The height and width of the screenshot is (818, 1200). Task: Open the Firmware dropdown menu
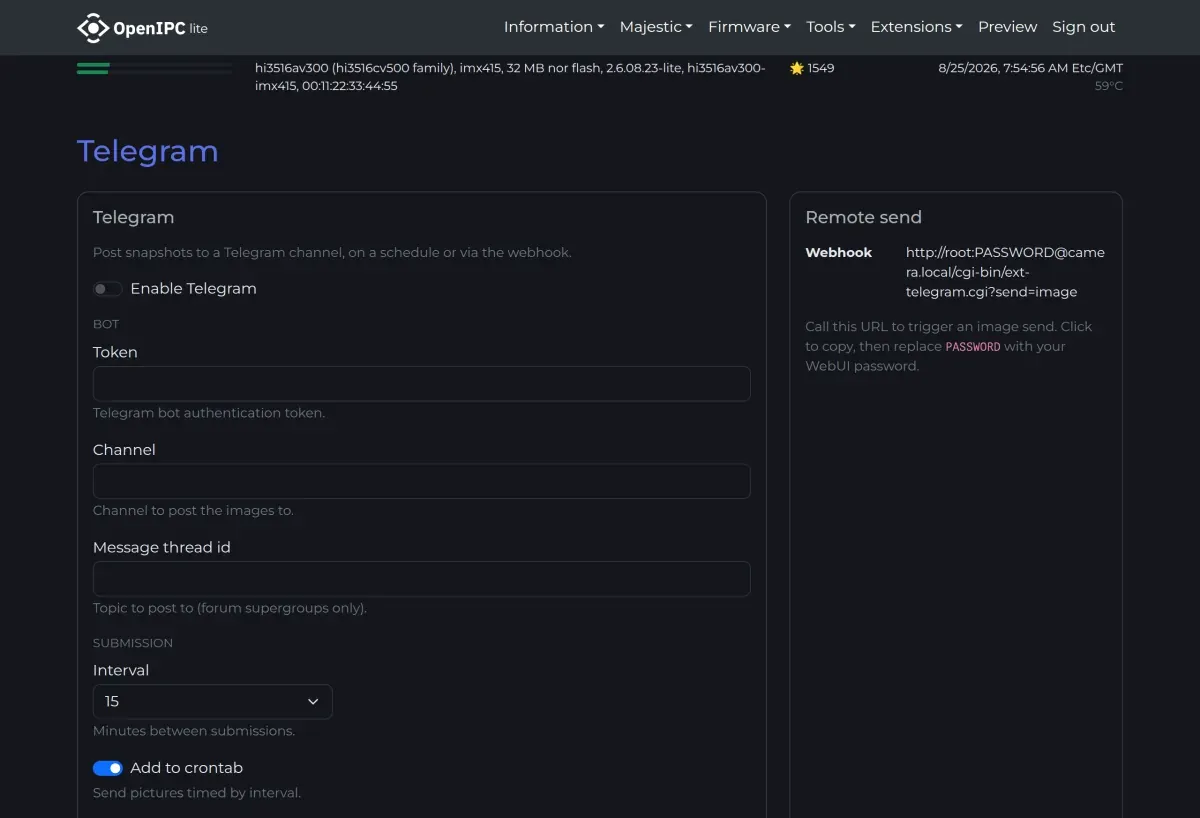point(749,27)
